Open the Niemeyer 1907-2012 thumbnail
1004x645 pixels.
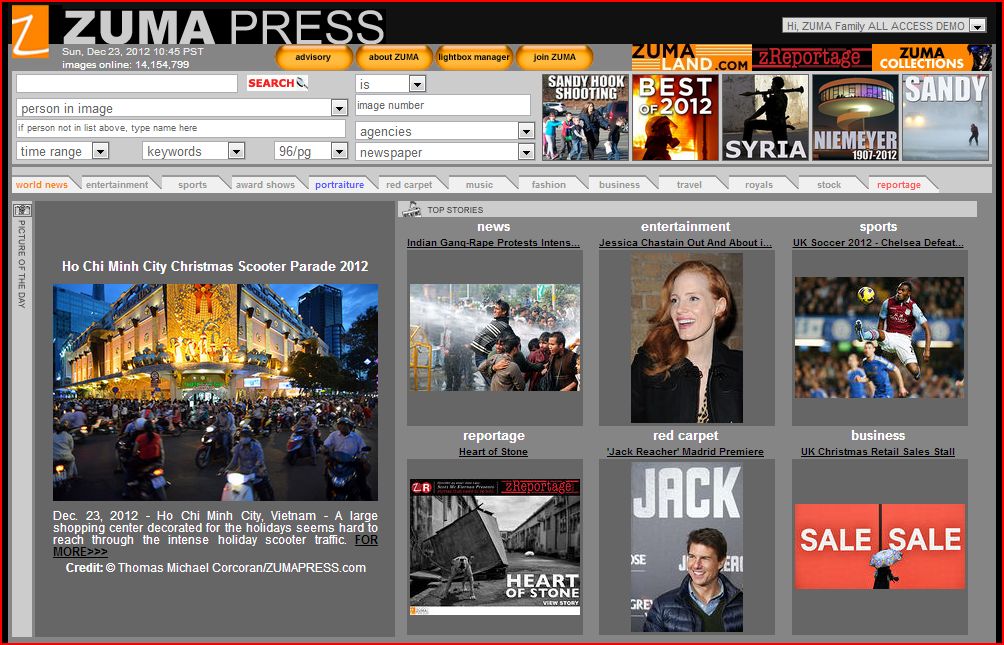[x=855, y=117]
